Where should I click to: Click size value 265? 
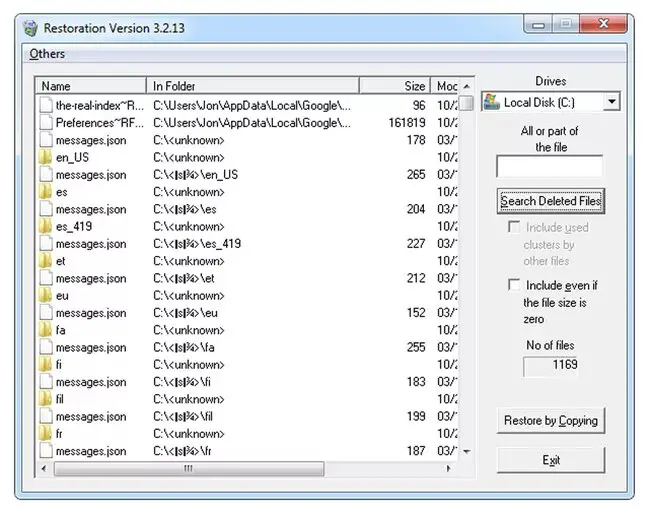coord(416,174)
